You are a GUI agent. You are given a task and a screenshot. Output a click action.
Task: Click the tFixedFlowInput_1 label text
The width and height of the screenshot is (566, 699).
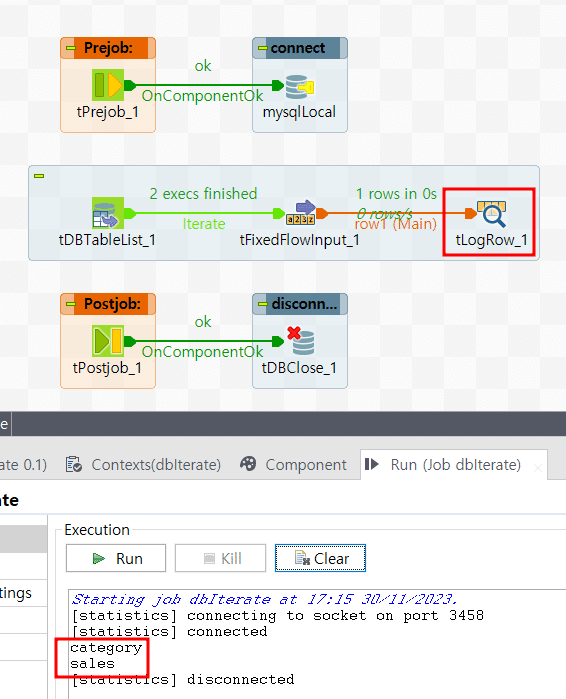[299, 240]
